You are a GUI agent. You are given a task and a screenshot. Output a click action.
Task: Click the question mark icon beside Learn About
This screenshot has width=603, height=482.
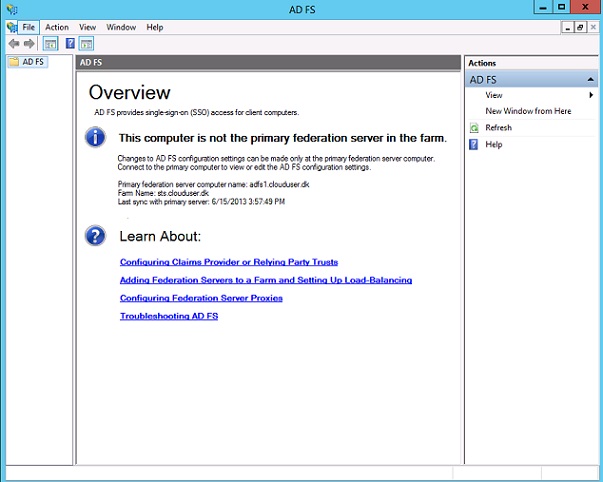coord(95,235)
